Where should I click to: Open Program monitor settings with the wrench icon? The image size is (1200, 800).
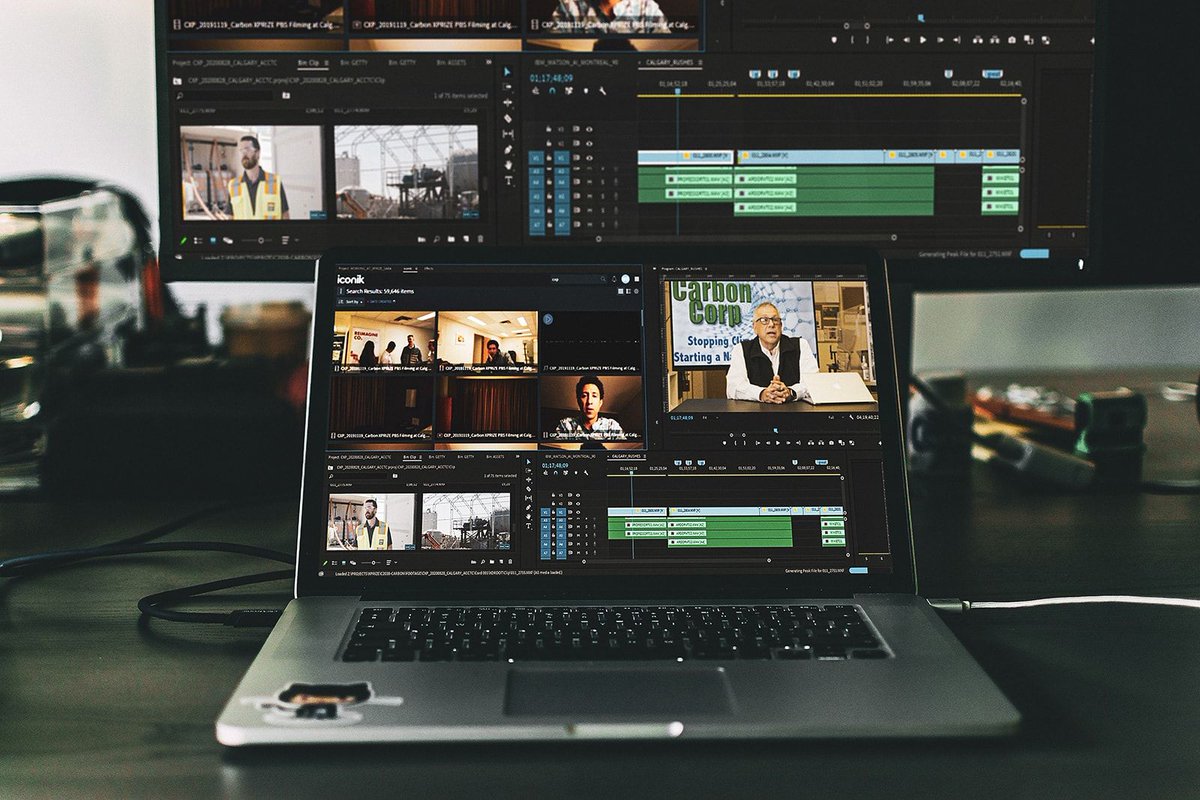[851, 417]
